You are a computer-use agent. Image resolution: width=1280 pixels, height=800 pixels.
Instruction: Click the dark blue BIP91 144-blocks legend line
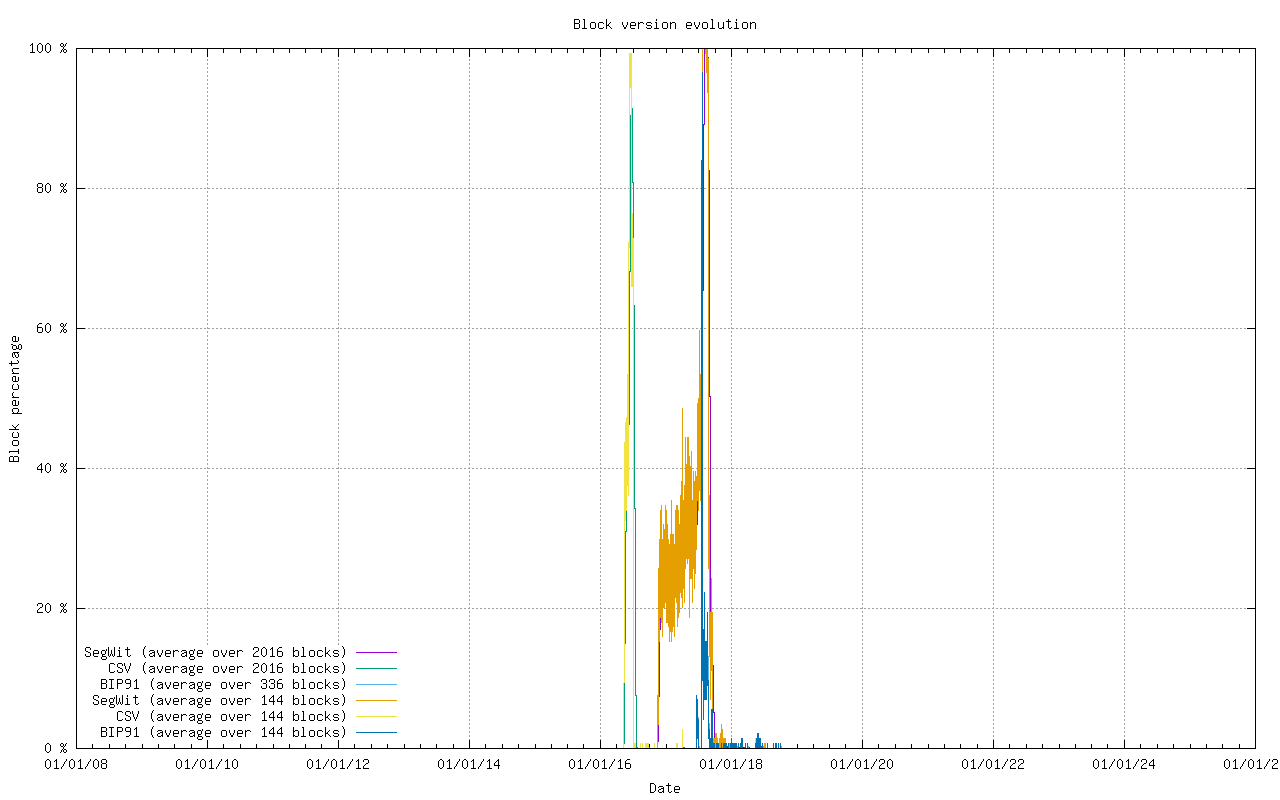tap(376, 732)
